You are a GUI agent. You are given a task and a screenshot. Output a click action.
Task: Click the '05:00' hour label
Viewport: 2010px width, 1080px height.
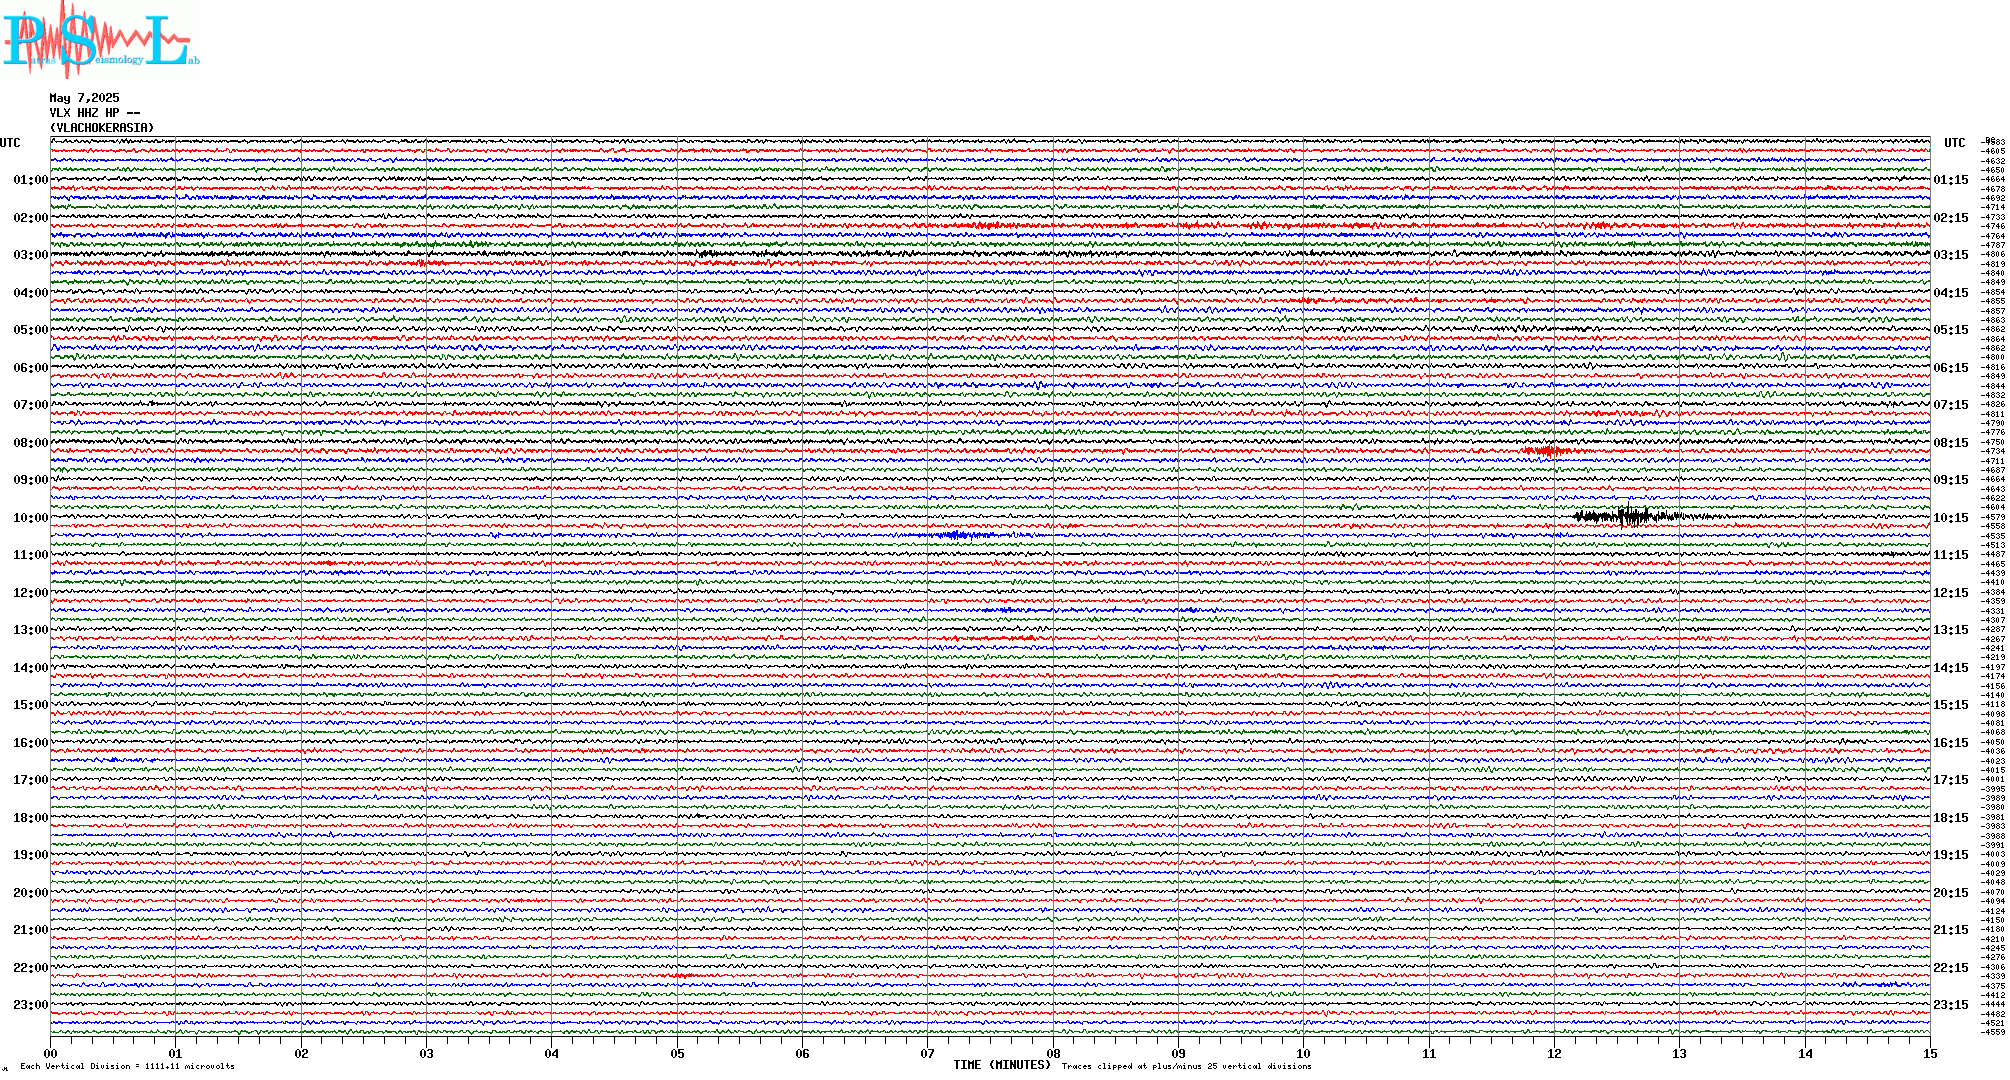[x=30, y=330]
